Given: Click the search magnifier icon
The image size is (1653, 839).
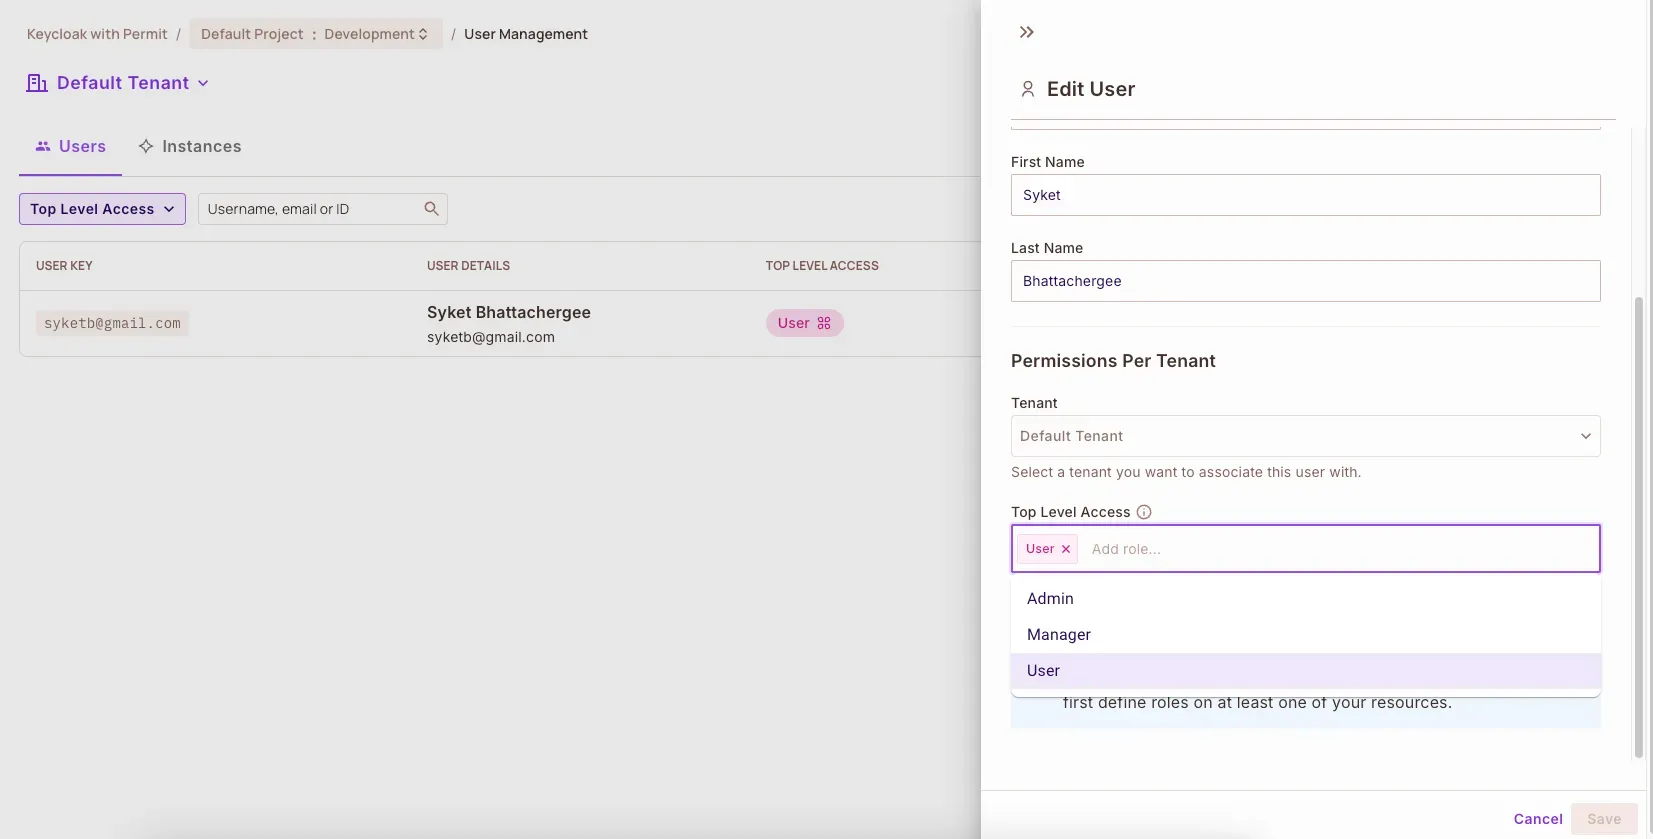Looking at the screenshot, I should click(x=431, y=209).
